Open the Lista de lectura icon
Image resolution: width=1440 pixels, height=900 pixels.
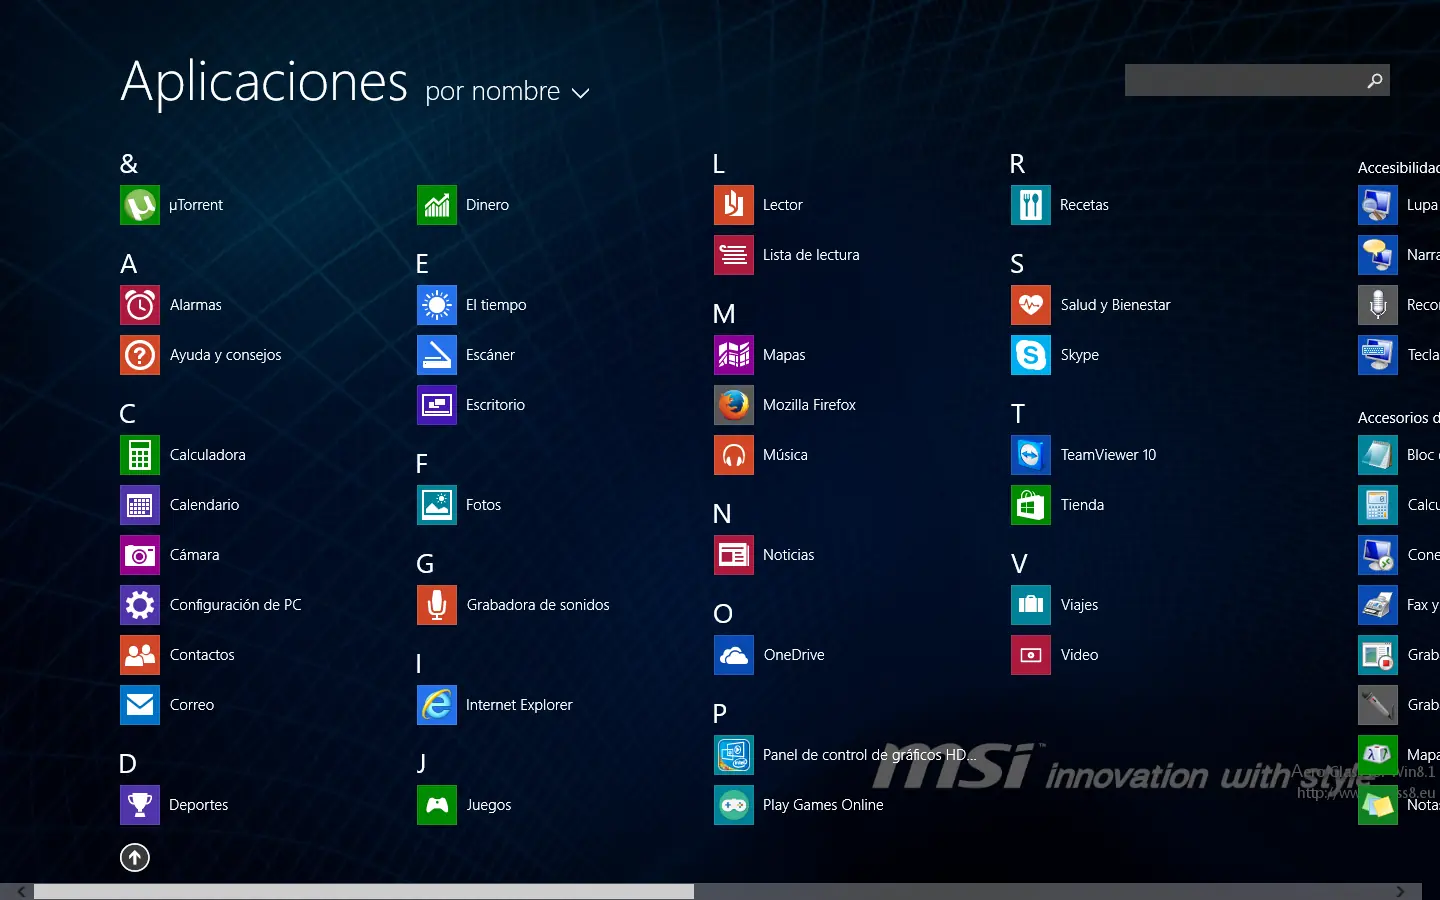point(734,255)
